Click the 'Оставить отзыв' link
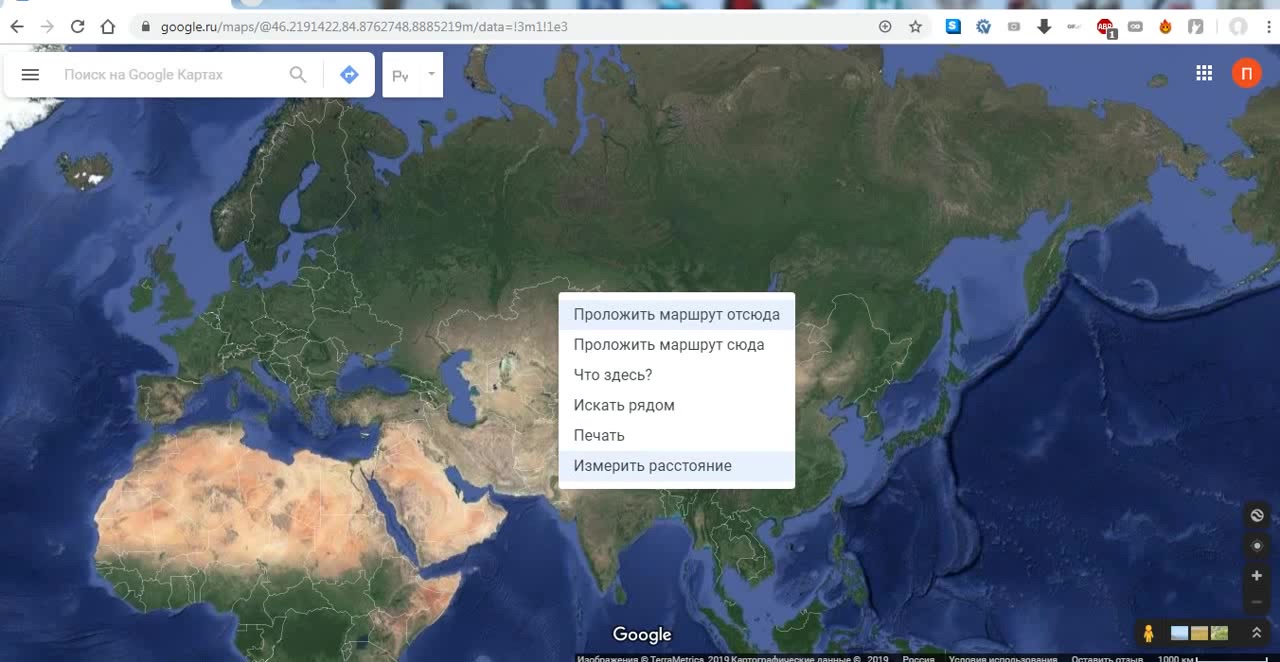This screenshot has height=662, width=1280. coord(1106,658)
